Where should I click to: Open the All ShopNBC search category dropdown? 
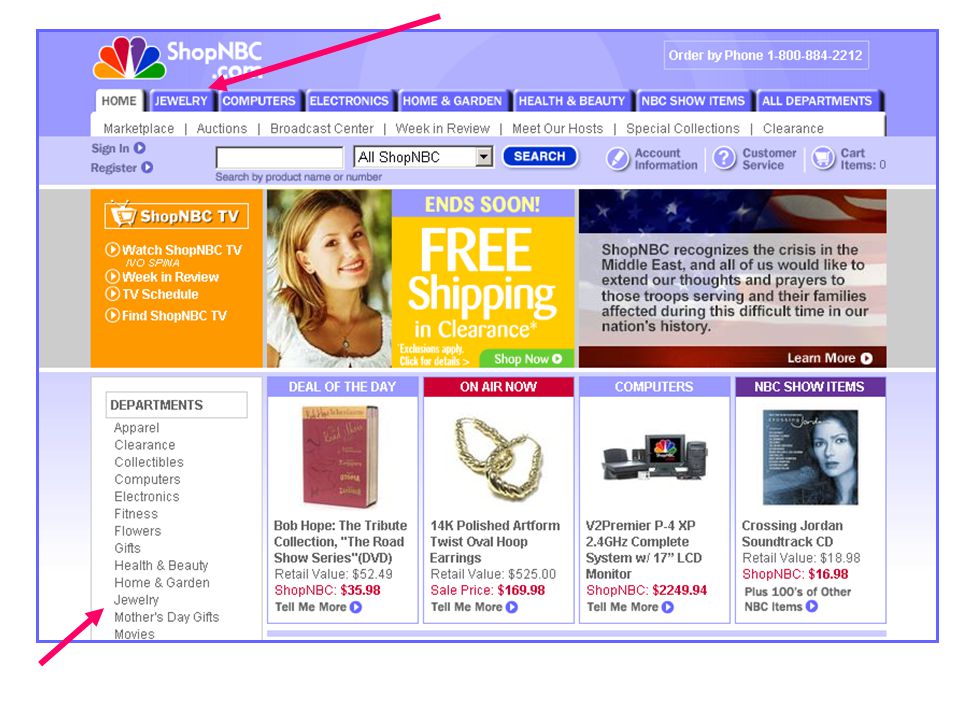[x=484, y=157]
